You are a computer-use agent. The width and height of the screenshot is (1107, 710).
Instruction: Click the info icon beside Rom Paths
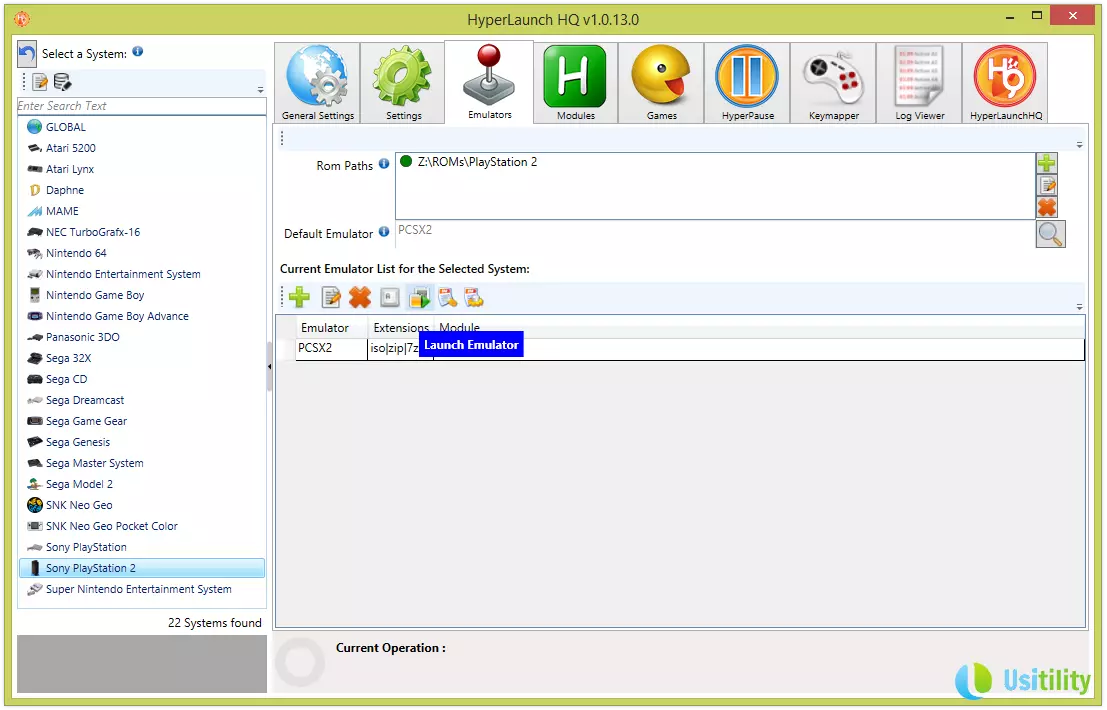384,164
